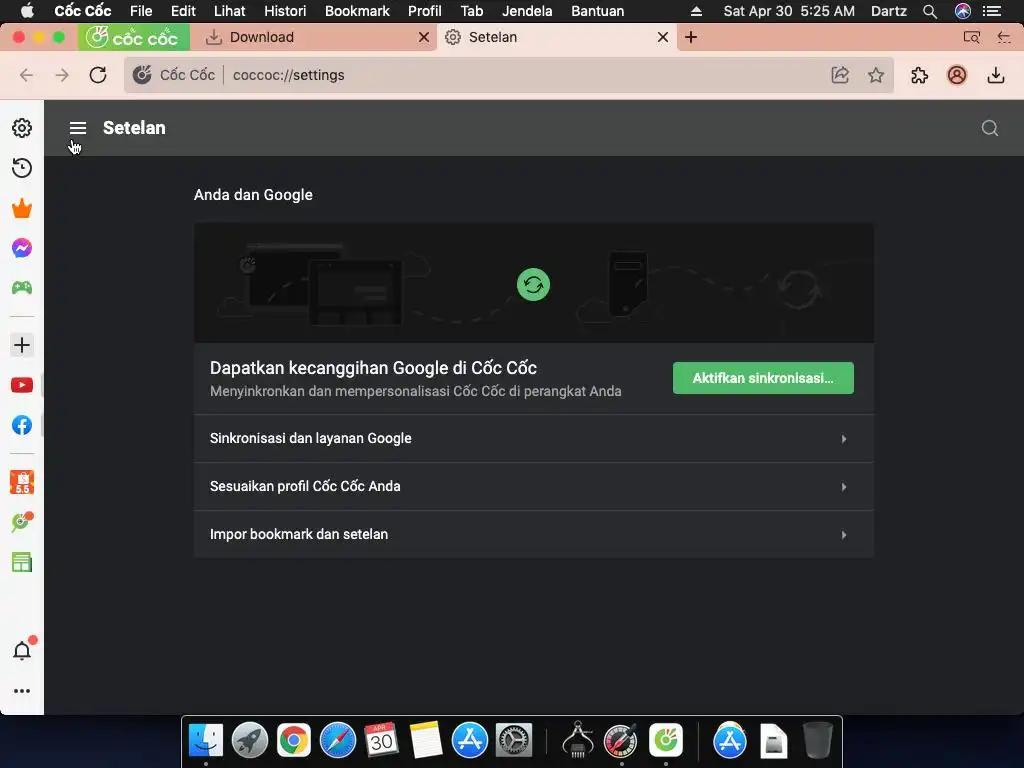This screenshot has width=1024, height=768.
Task: Click the orange crown icon in sidebar
Action: click(x=22, y=208)
